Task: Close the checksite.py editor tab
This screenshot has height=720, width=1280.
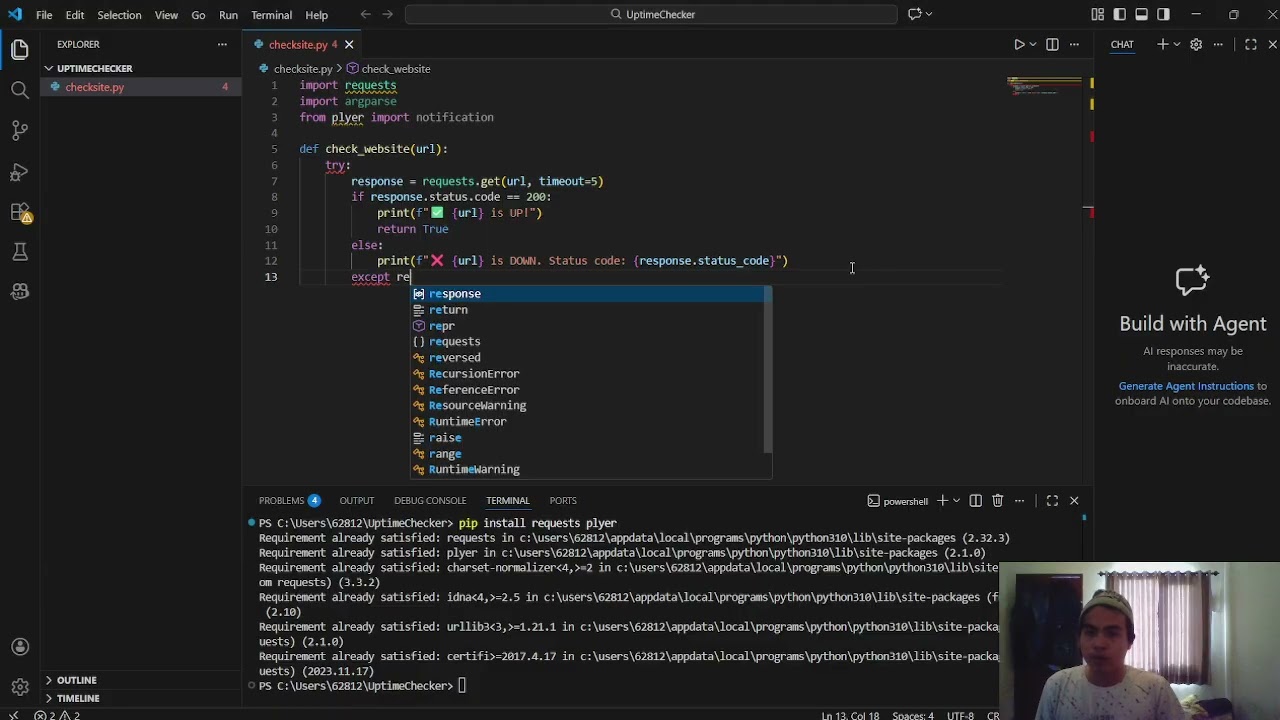Action: (x=349, y=44)
